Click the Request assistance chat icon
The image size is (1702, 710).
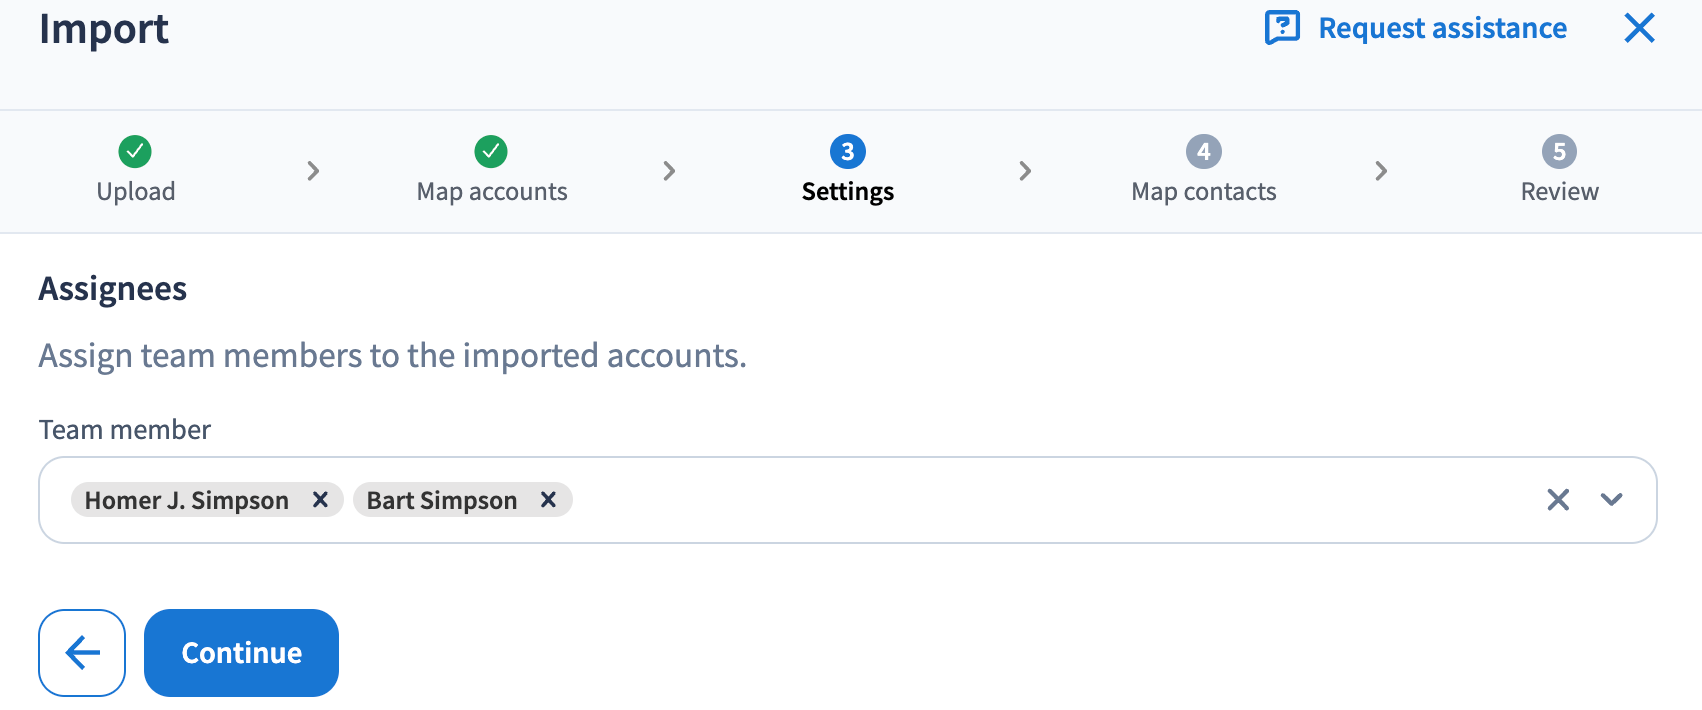(x=1282, y=28)
